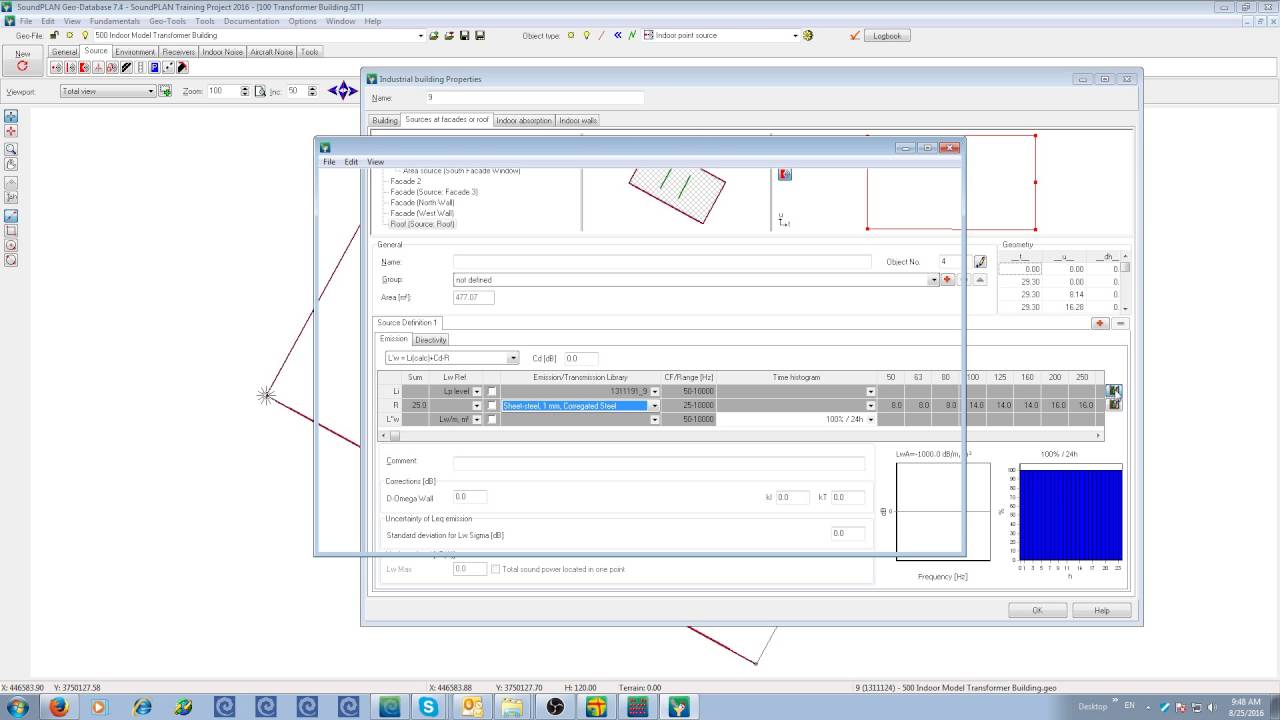Activate the magnifier zoom tool
Screen dimensions: 1280x720
tap(11, 149)
